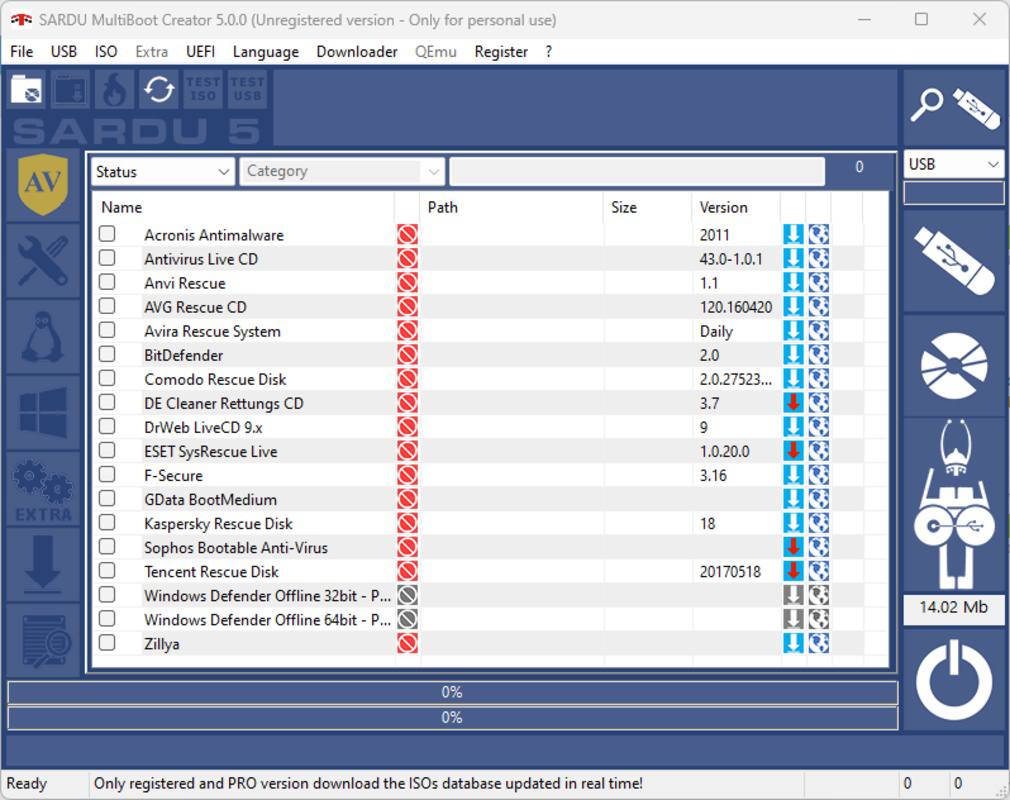Open the Category dropdown filter
This screenshot has height=800, width=1010.
pyautogui.click(x=342, y=172)
